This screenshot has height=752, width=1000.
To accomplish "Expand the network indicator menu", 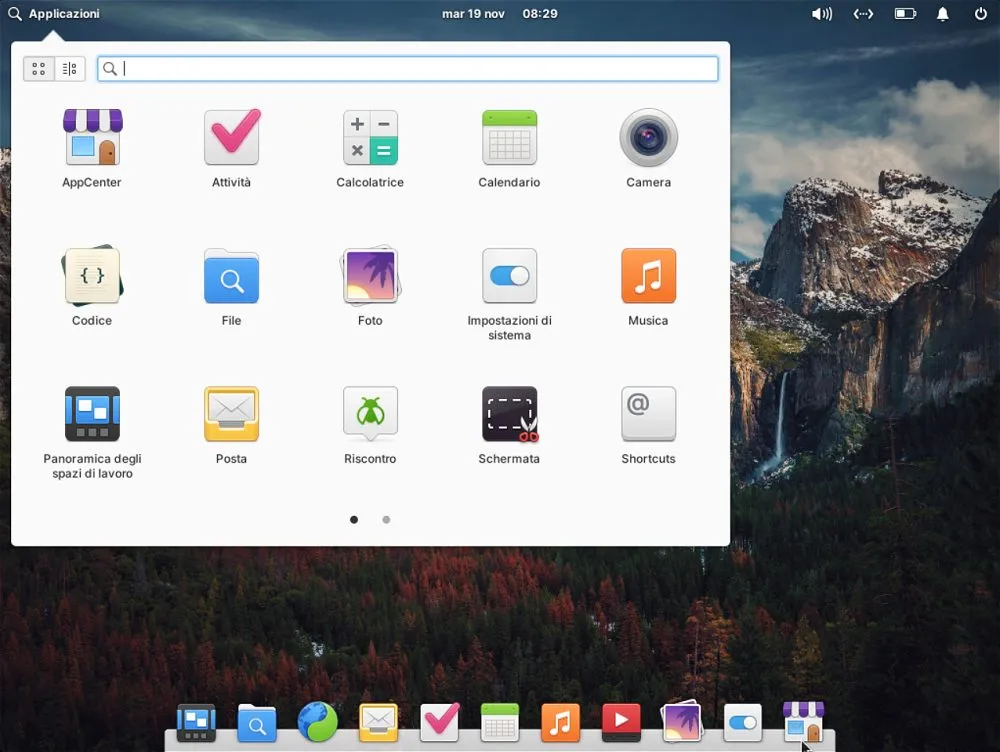I will pos(862,14).
